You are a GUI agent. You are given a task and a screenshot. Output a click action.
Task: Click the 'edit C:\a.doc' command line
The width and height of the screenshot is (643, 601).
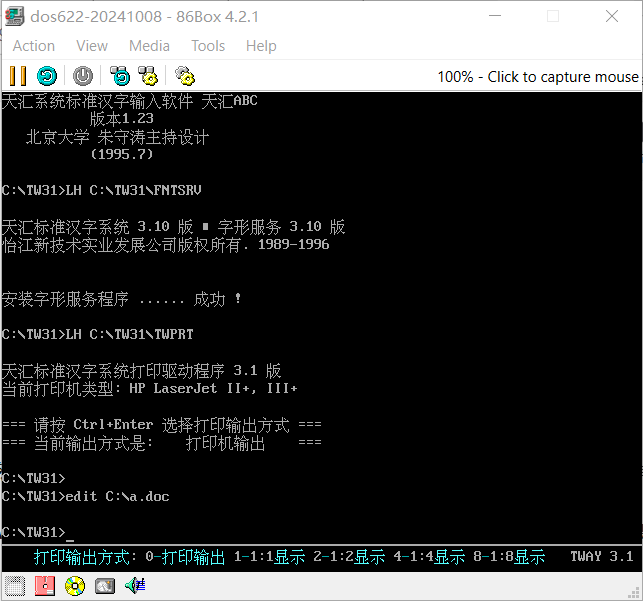[86, 496]
